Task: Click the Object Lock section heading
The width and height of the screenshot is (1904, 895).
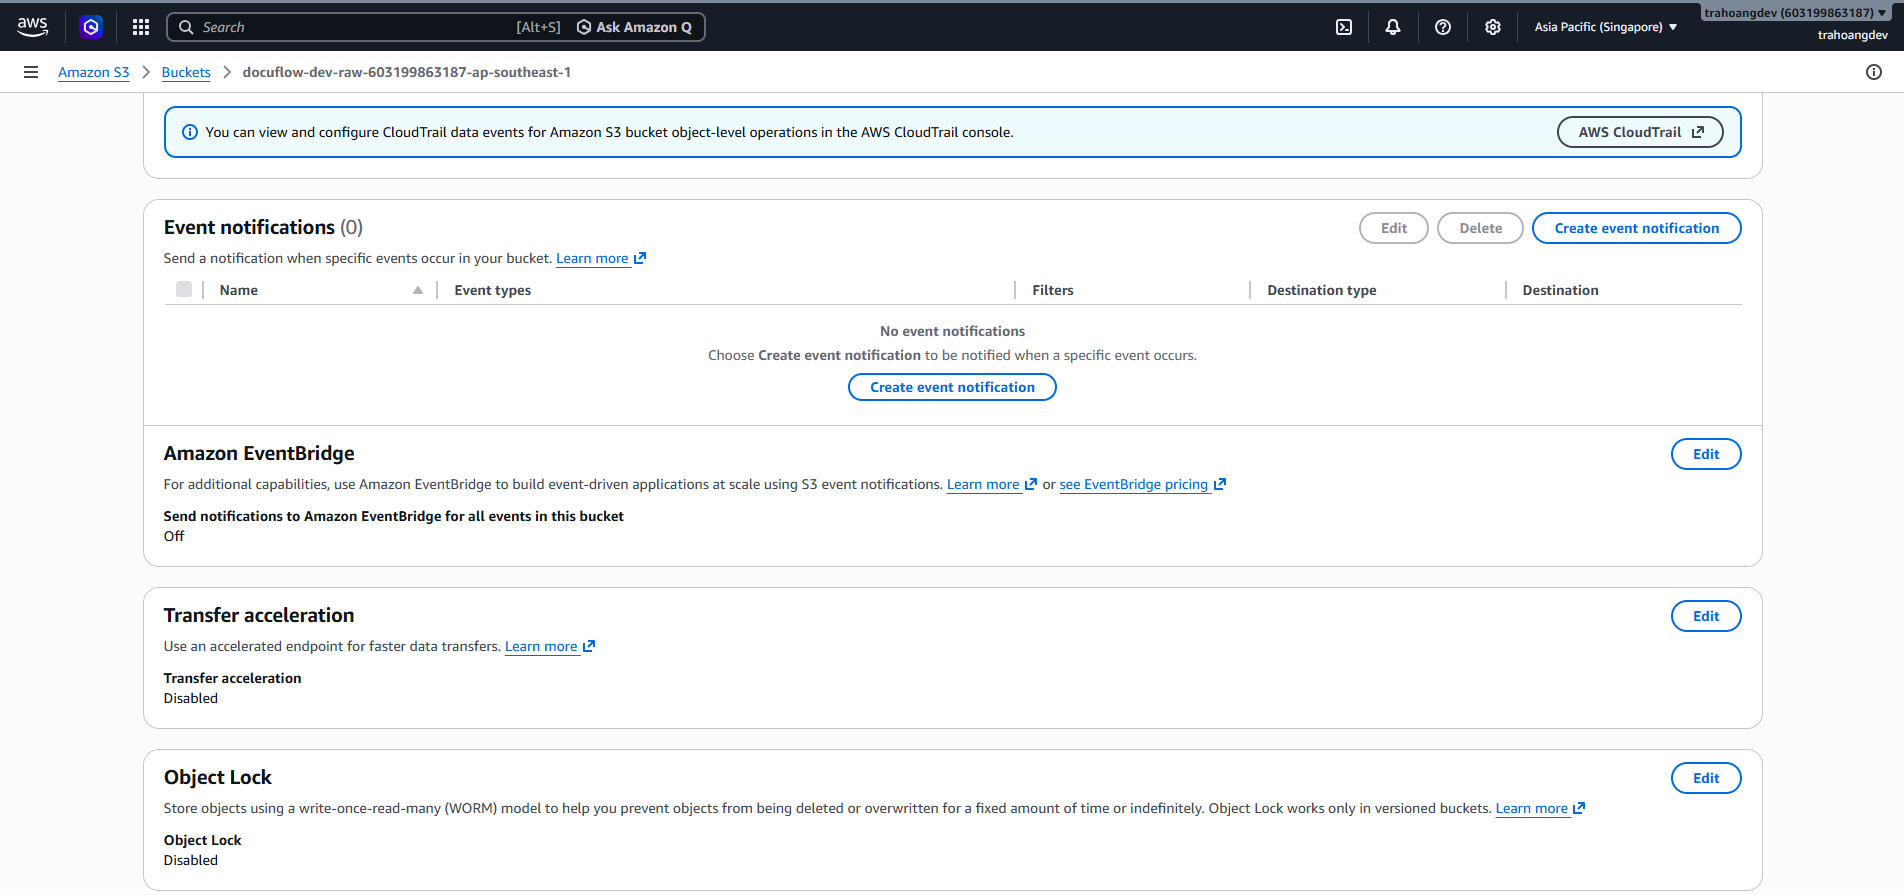Action: pos(218,777)
